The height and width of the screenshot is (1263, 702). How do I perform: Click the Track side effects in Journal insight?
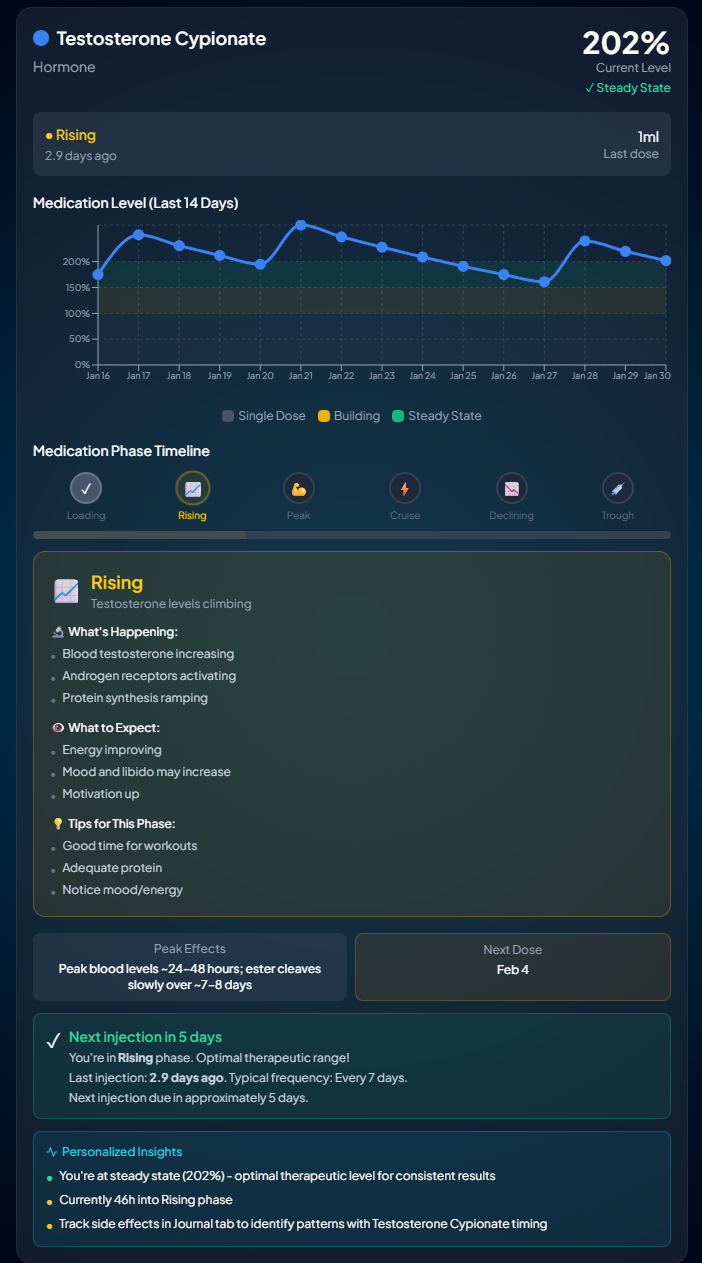303,1224
